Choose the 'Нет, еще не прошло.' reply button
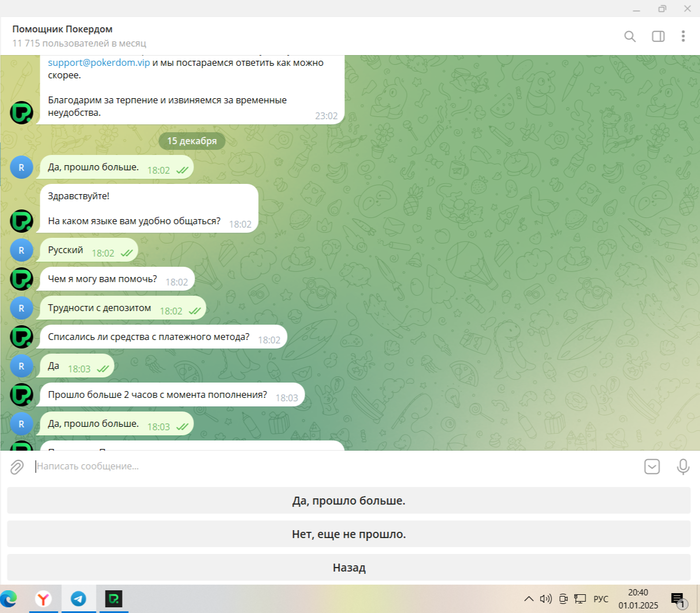This screenshot has width=700, height=613. pos(349,534)
